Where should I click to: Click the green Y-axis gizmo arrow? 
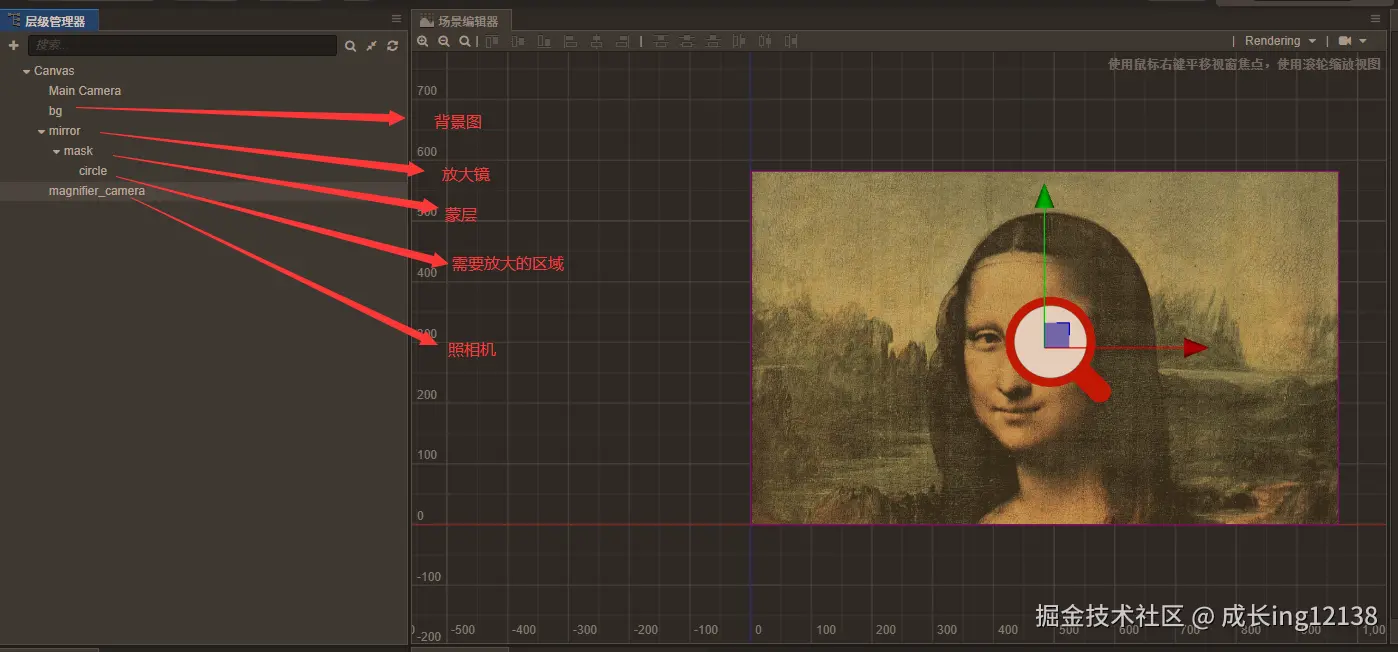(x=1044, y=196)
